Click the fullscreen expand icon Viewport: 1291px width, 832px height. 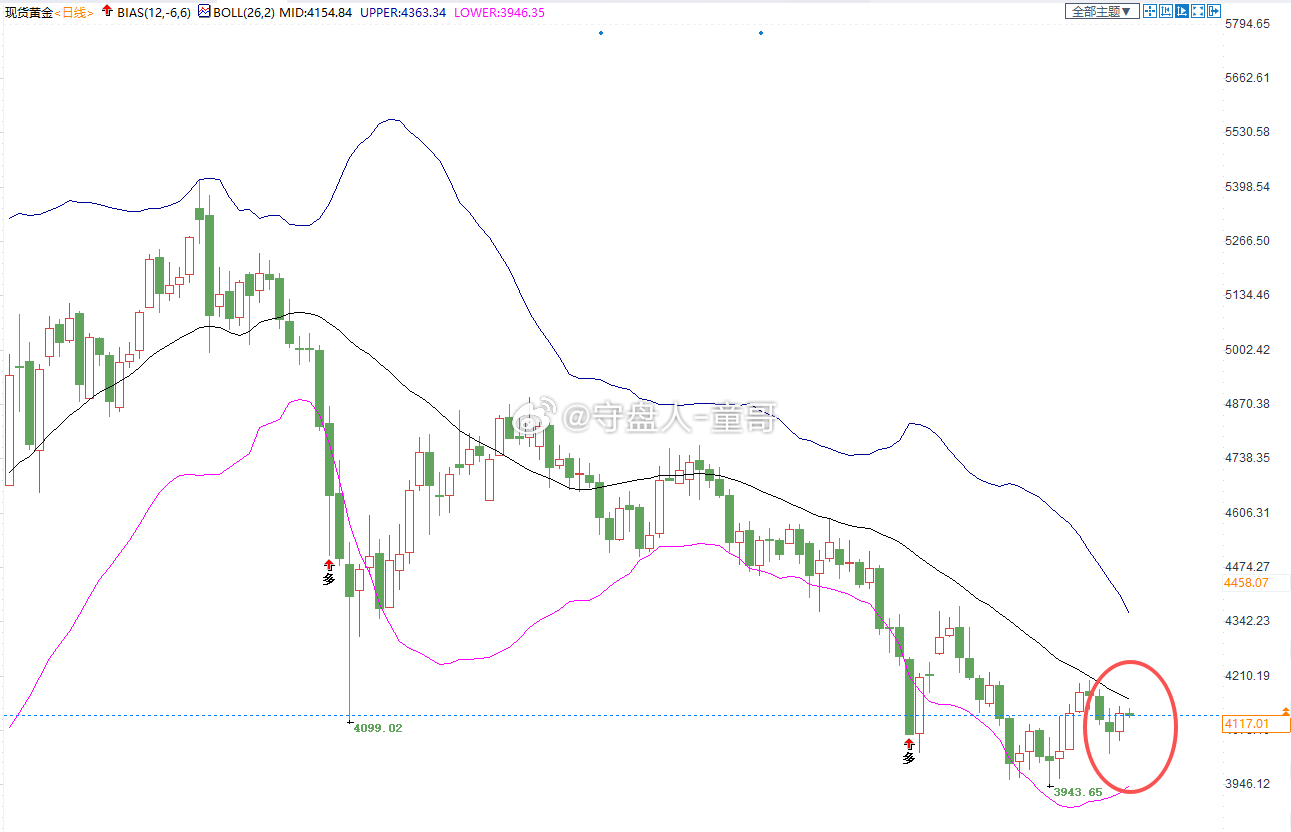click(1198, 11)
